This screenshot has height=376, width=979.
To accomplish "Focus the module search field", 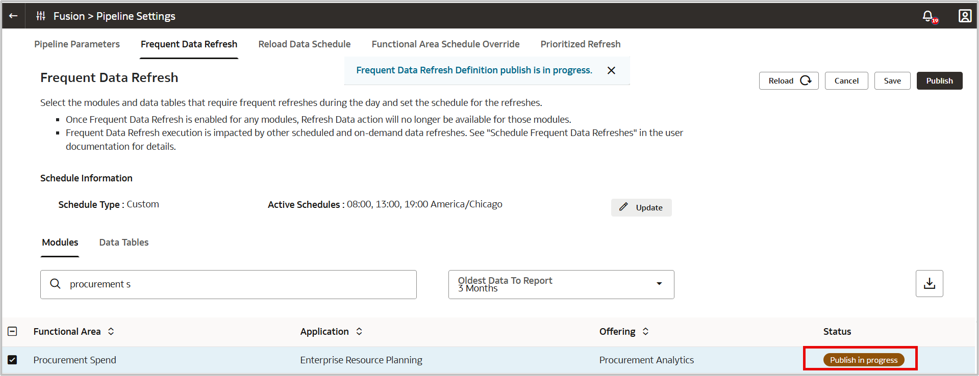I will pos(229,284).
